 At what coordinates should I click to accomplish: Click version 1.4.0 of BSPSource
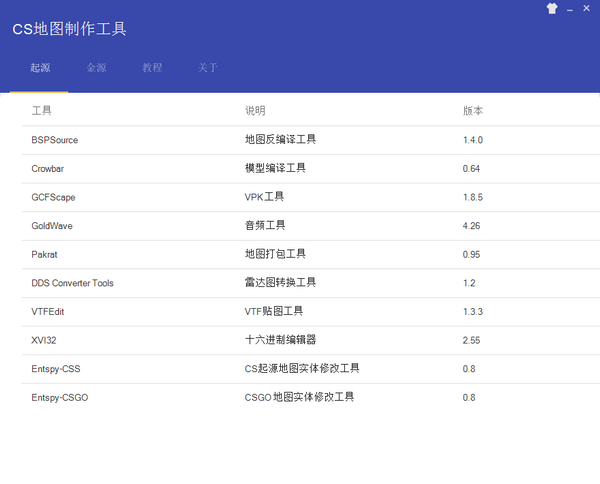point(473,140)
